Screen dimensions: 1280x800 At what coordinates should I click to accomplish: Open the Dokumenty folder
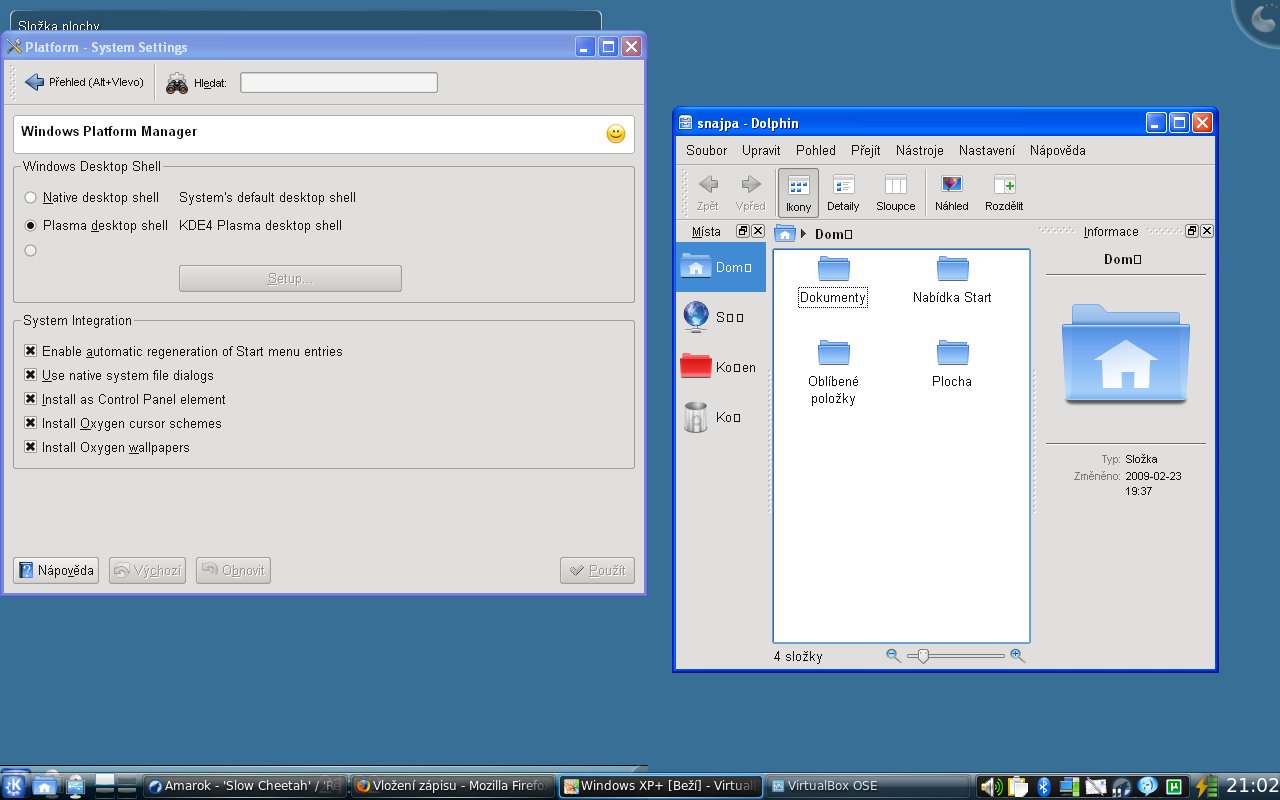[833, 281]
